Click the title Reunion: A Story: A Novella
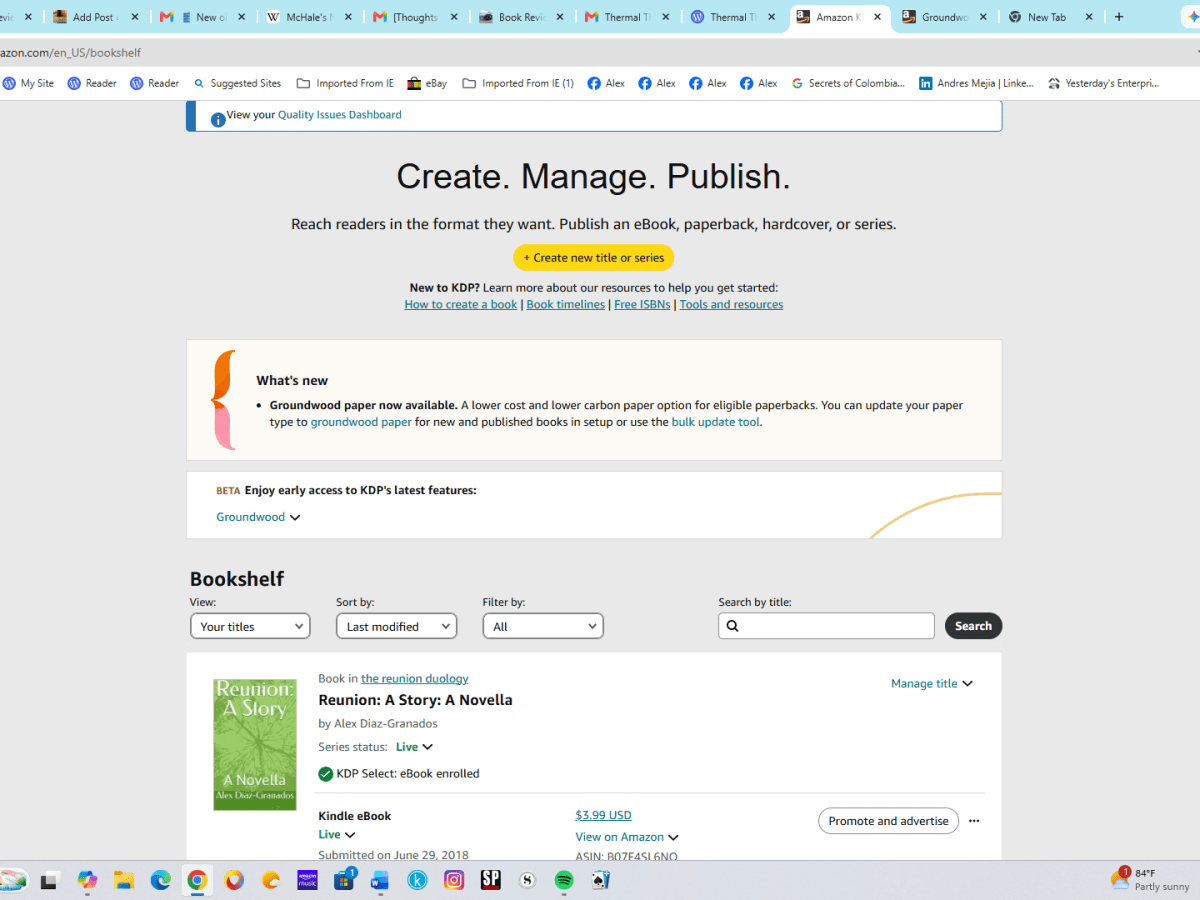Screen dimensions: 1200x900 [415, 700]
